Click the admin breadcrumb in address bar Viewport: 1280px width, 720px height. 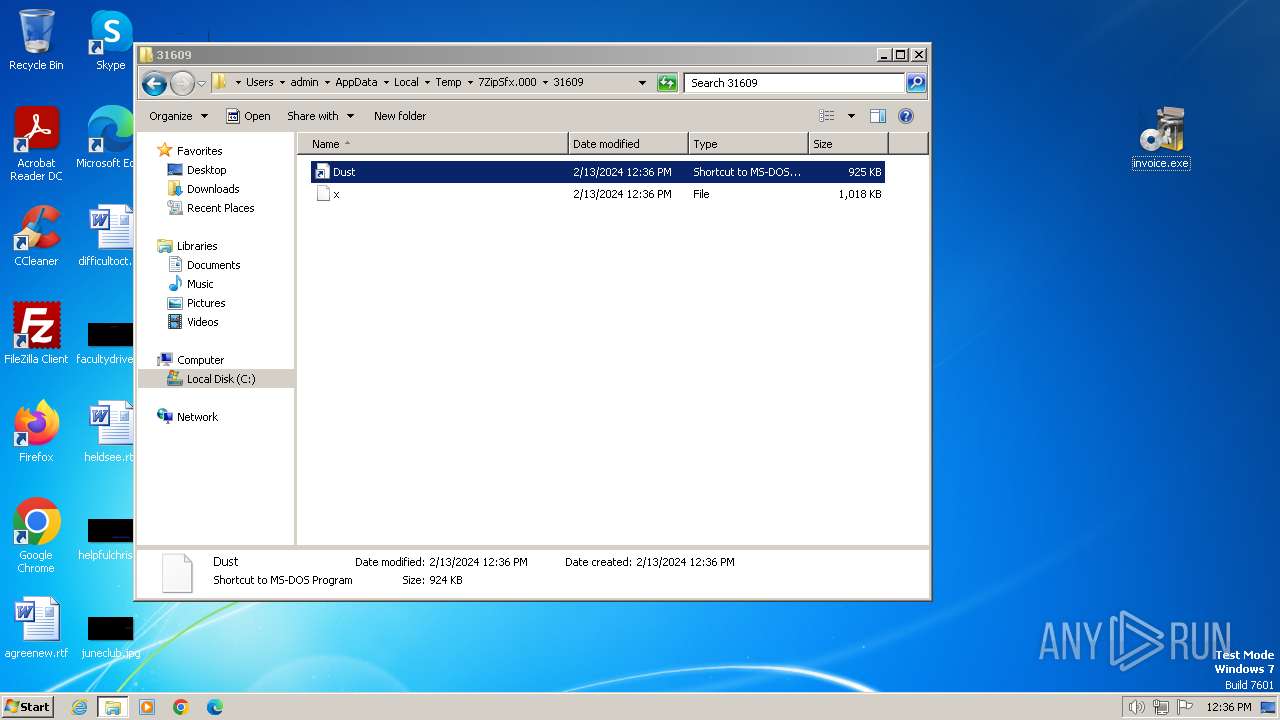tap(304, 83)
